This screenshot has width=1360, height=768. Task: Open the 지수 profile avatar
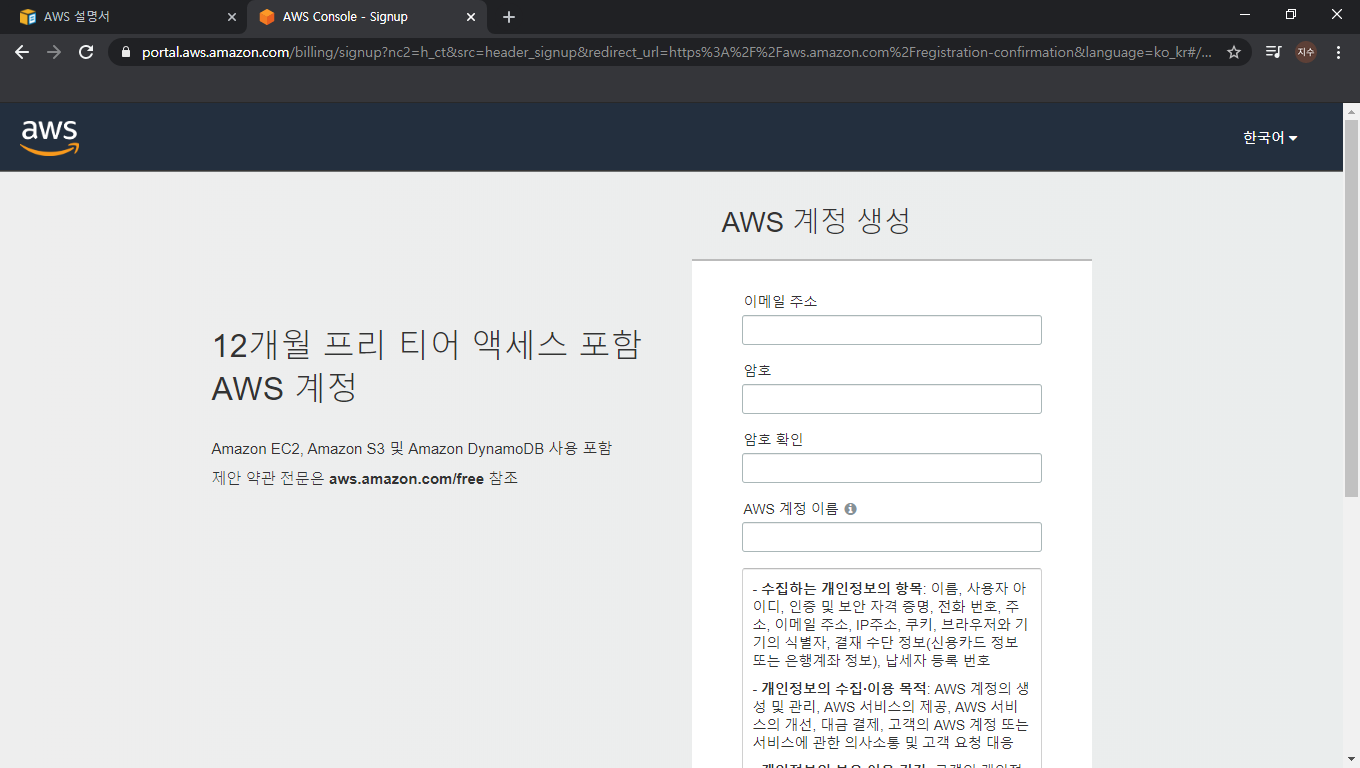point(1306,52)
